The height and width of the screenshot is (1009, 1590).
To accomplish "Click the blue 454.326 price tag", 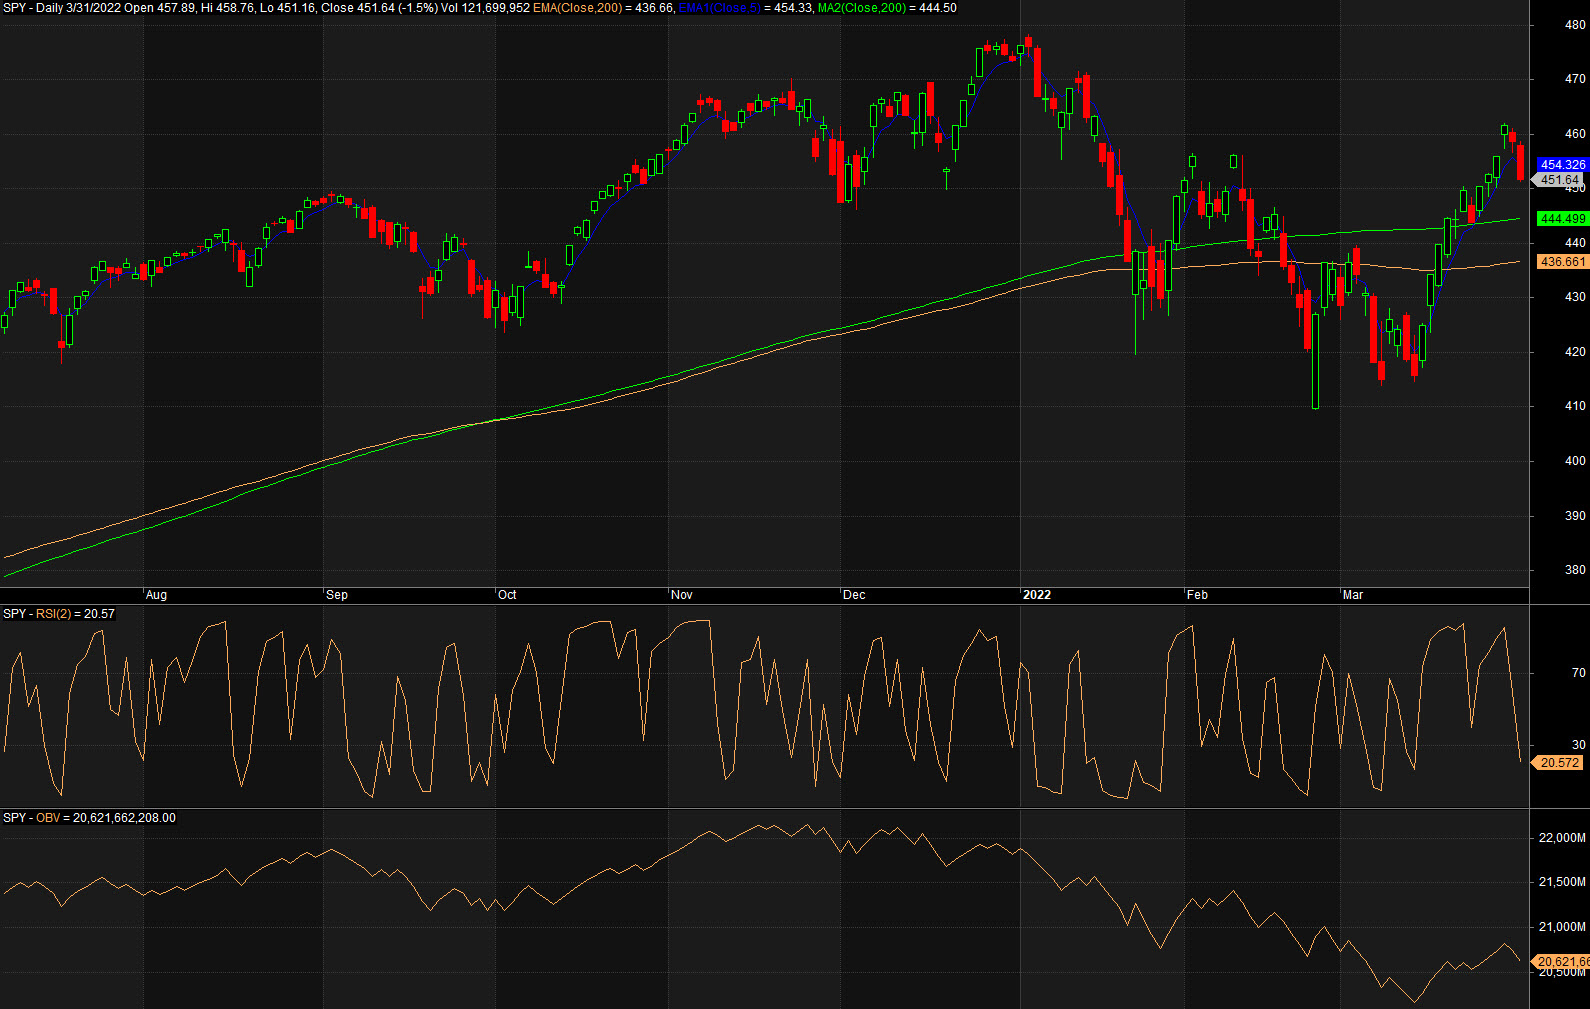I will [1562, 165].
